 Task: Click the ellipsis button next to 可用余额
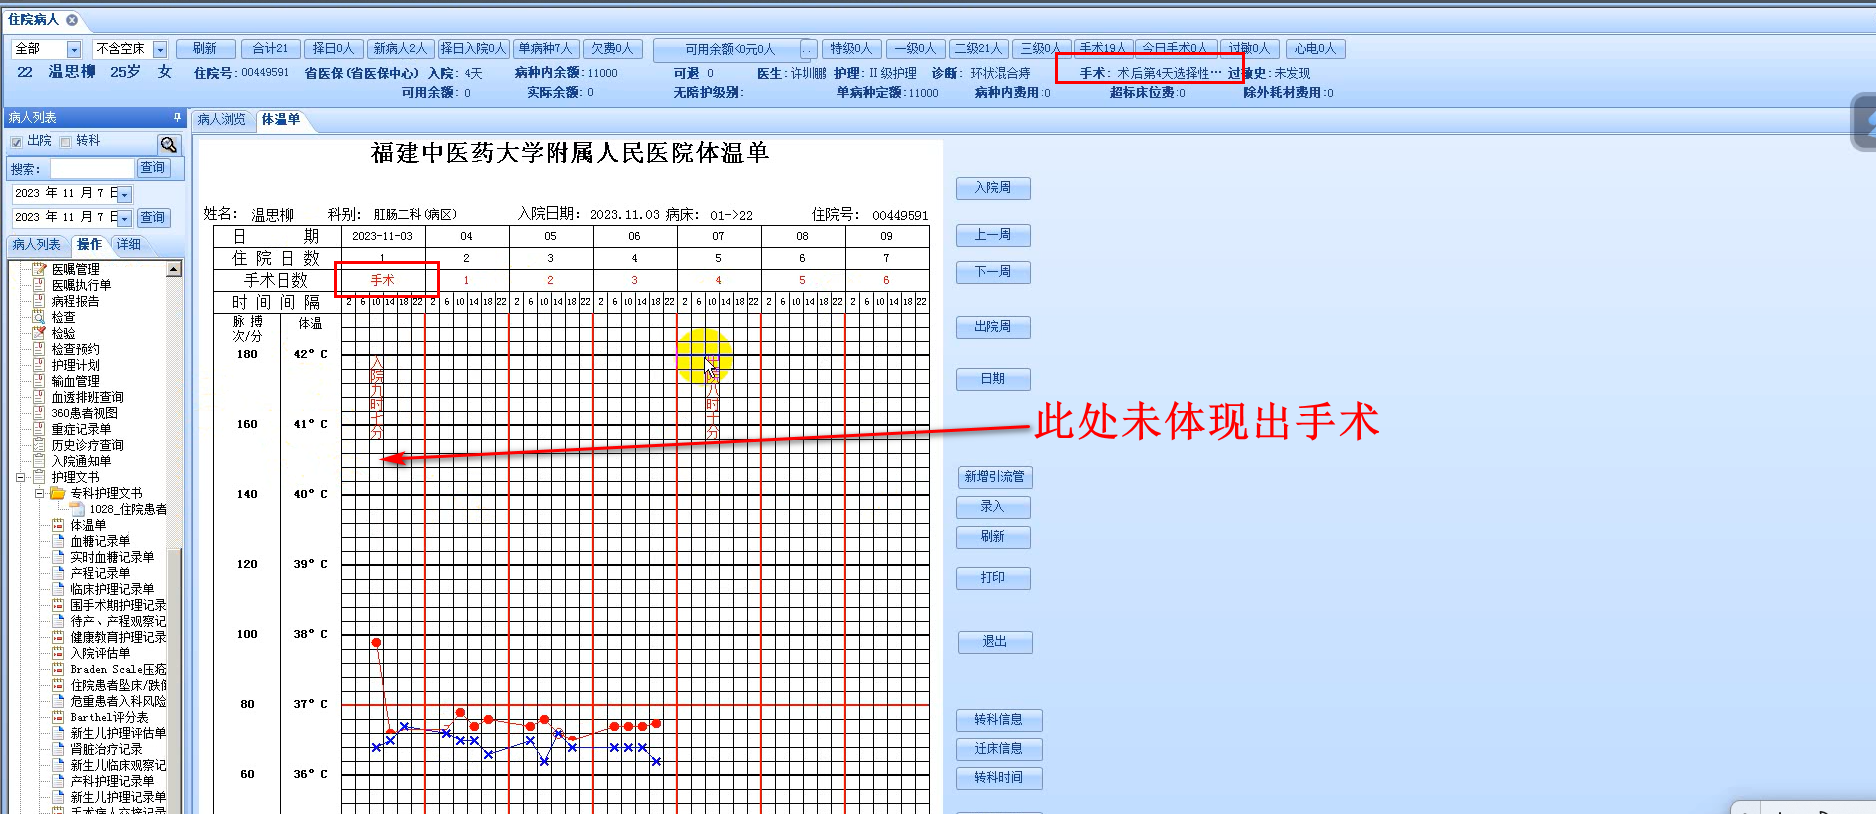pos(808,49)
